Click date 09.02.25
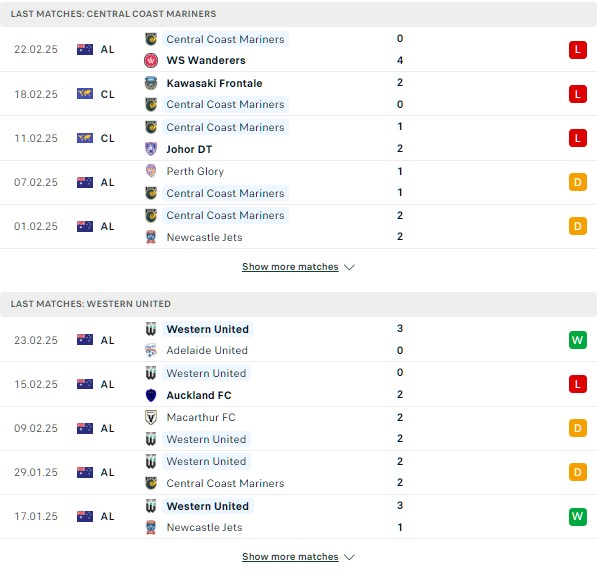 tap(36, 428)
